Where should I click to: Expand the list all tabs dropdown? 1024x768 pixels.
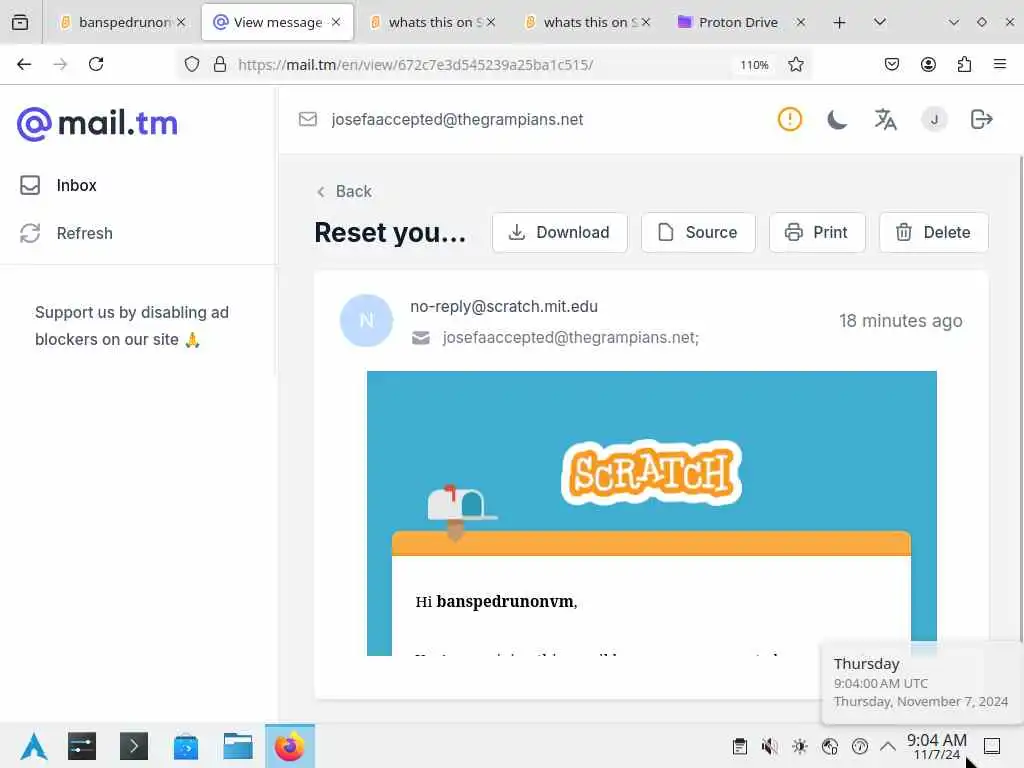880,22
